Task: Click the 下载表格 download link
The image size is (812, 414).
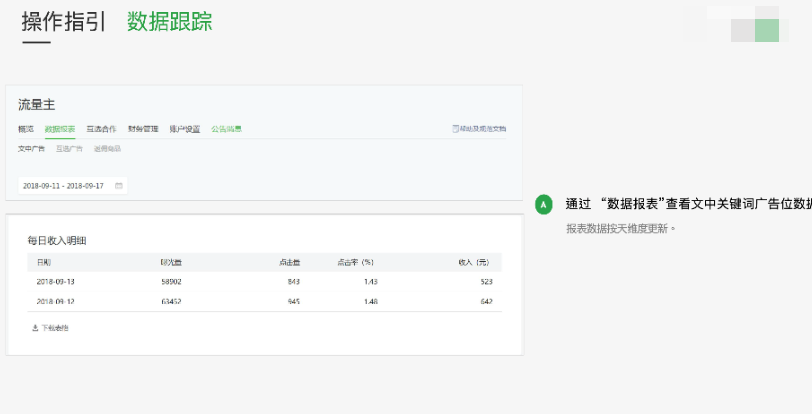Action: pyautogui.click(x=54, y=328)
